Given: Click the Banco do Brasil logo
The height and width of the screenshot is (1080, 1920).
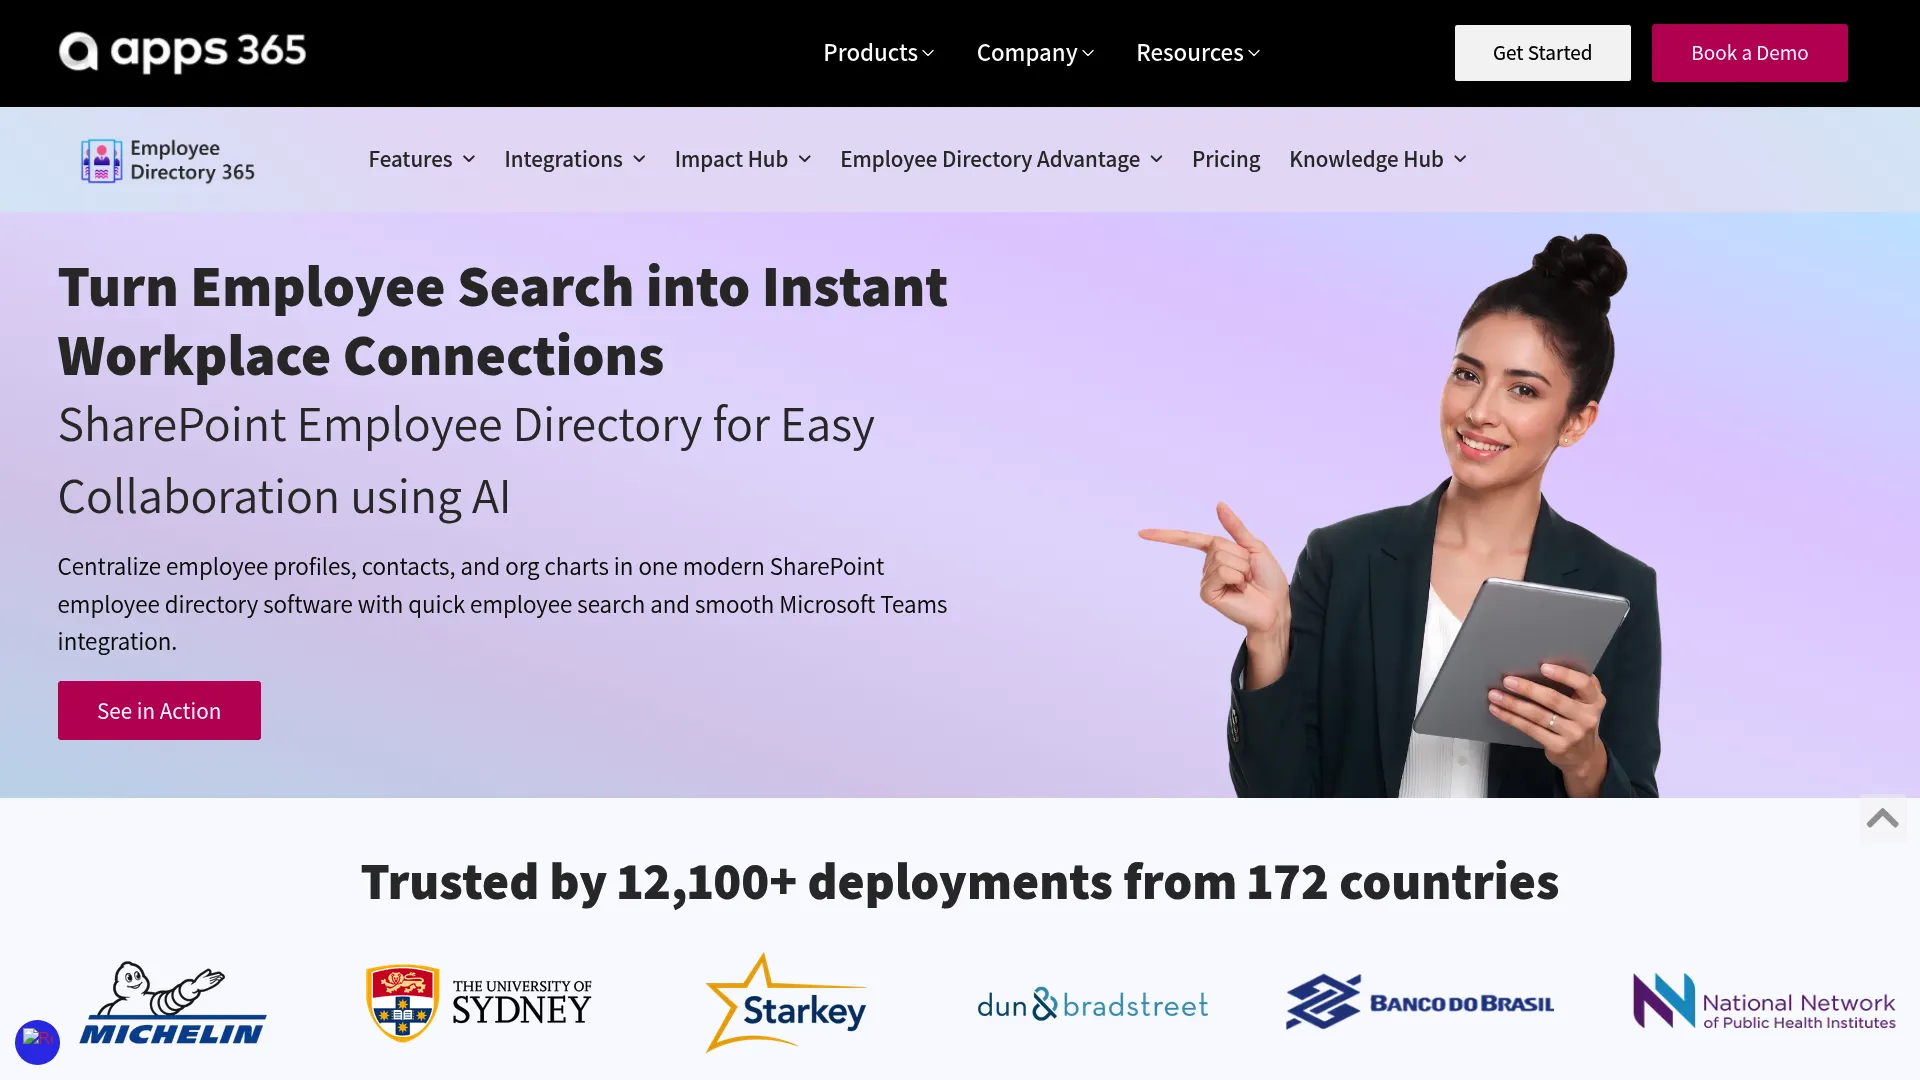Looking at the screenshot, I should [1420, 1002].
